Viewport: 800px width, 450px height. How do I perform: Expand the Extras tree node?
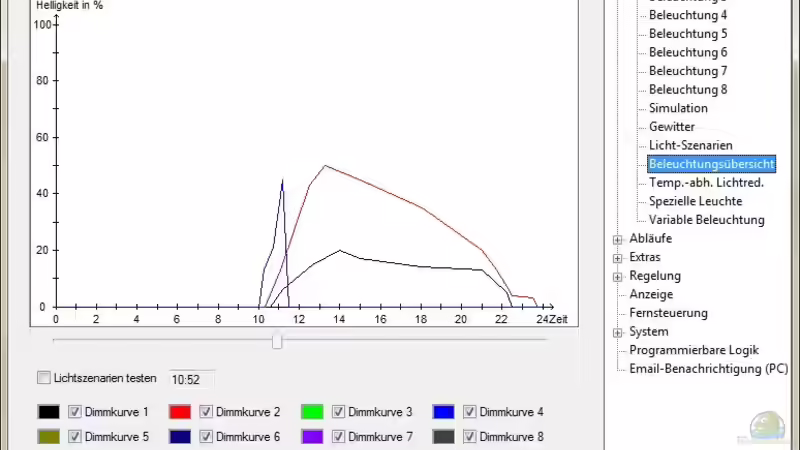pyautogui.click(x=618, y=258)
